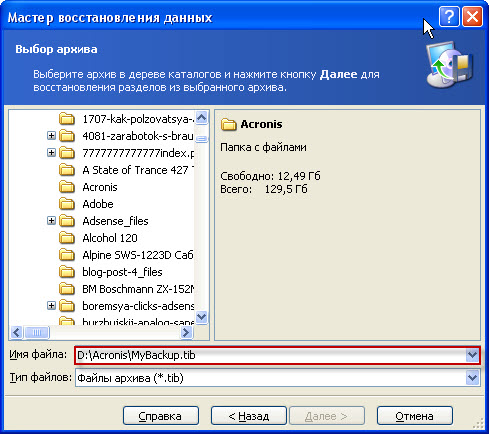Click the Справка help button
This screenshot has width=489, height=434.
[161, 416]
